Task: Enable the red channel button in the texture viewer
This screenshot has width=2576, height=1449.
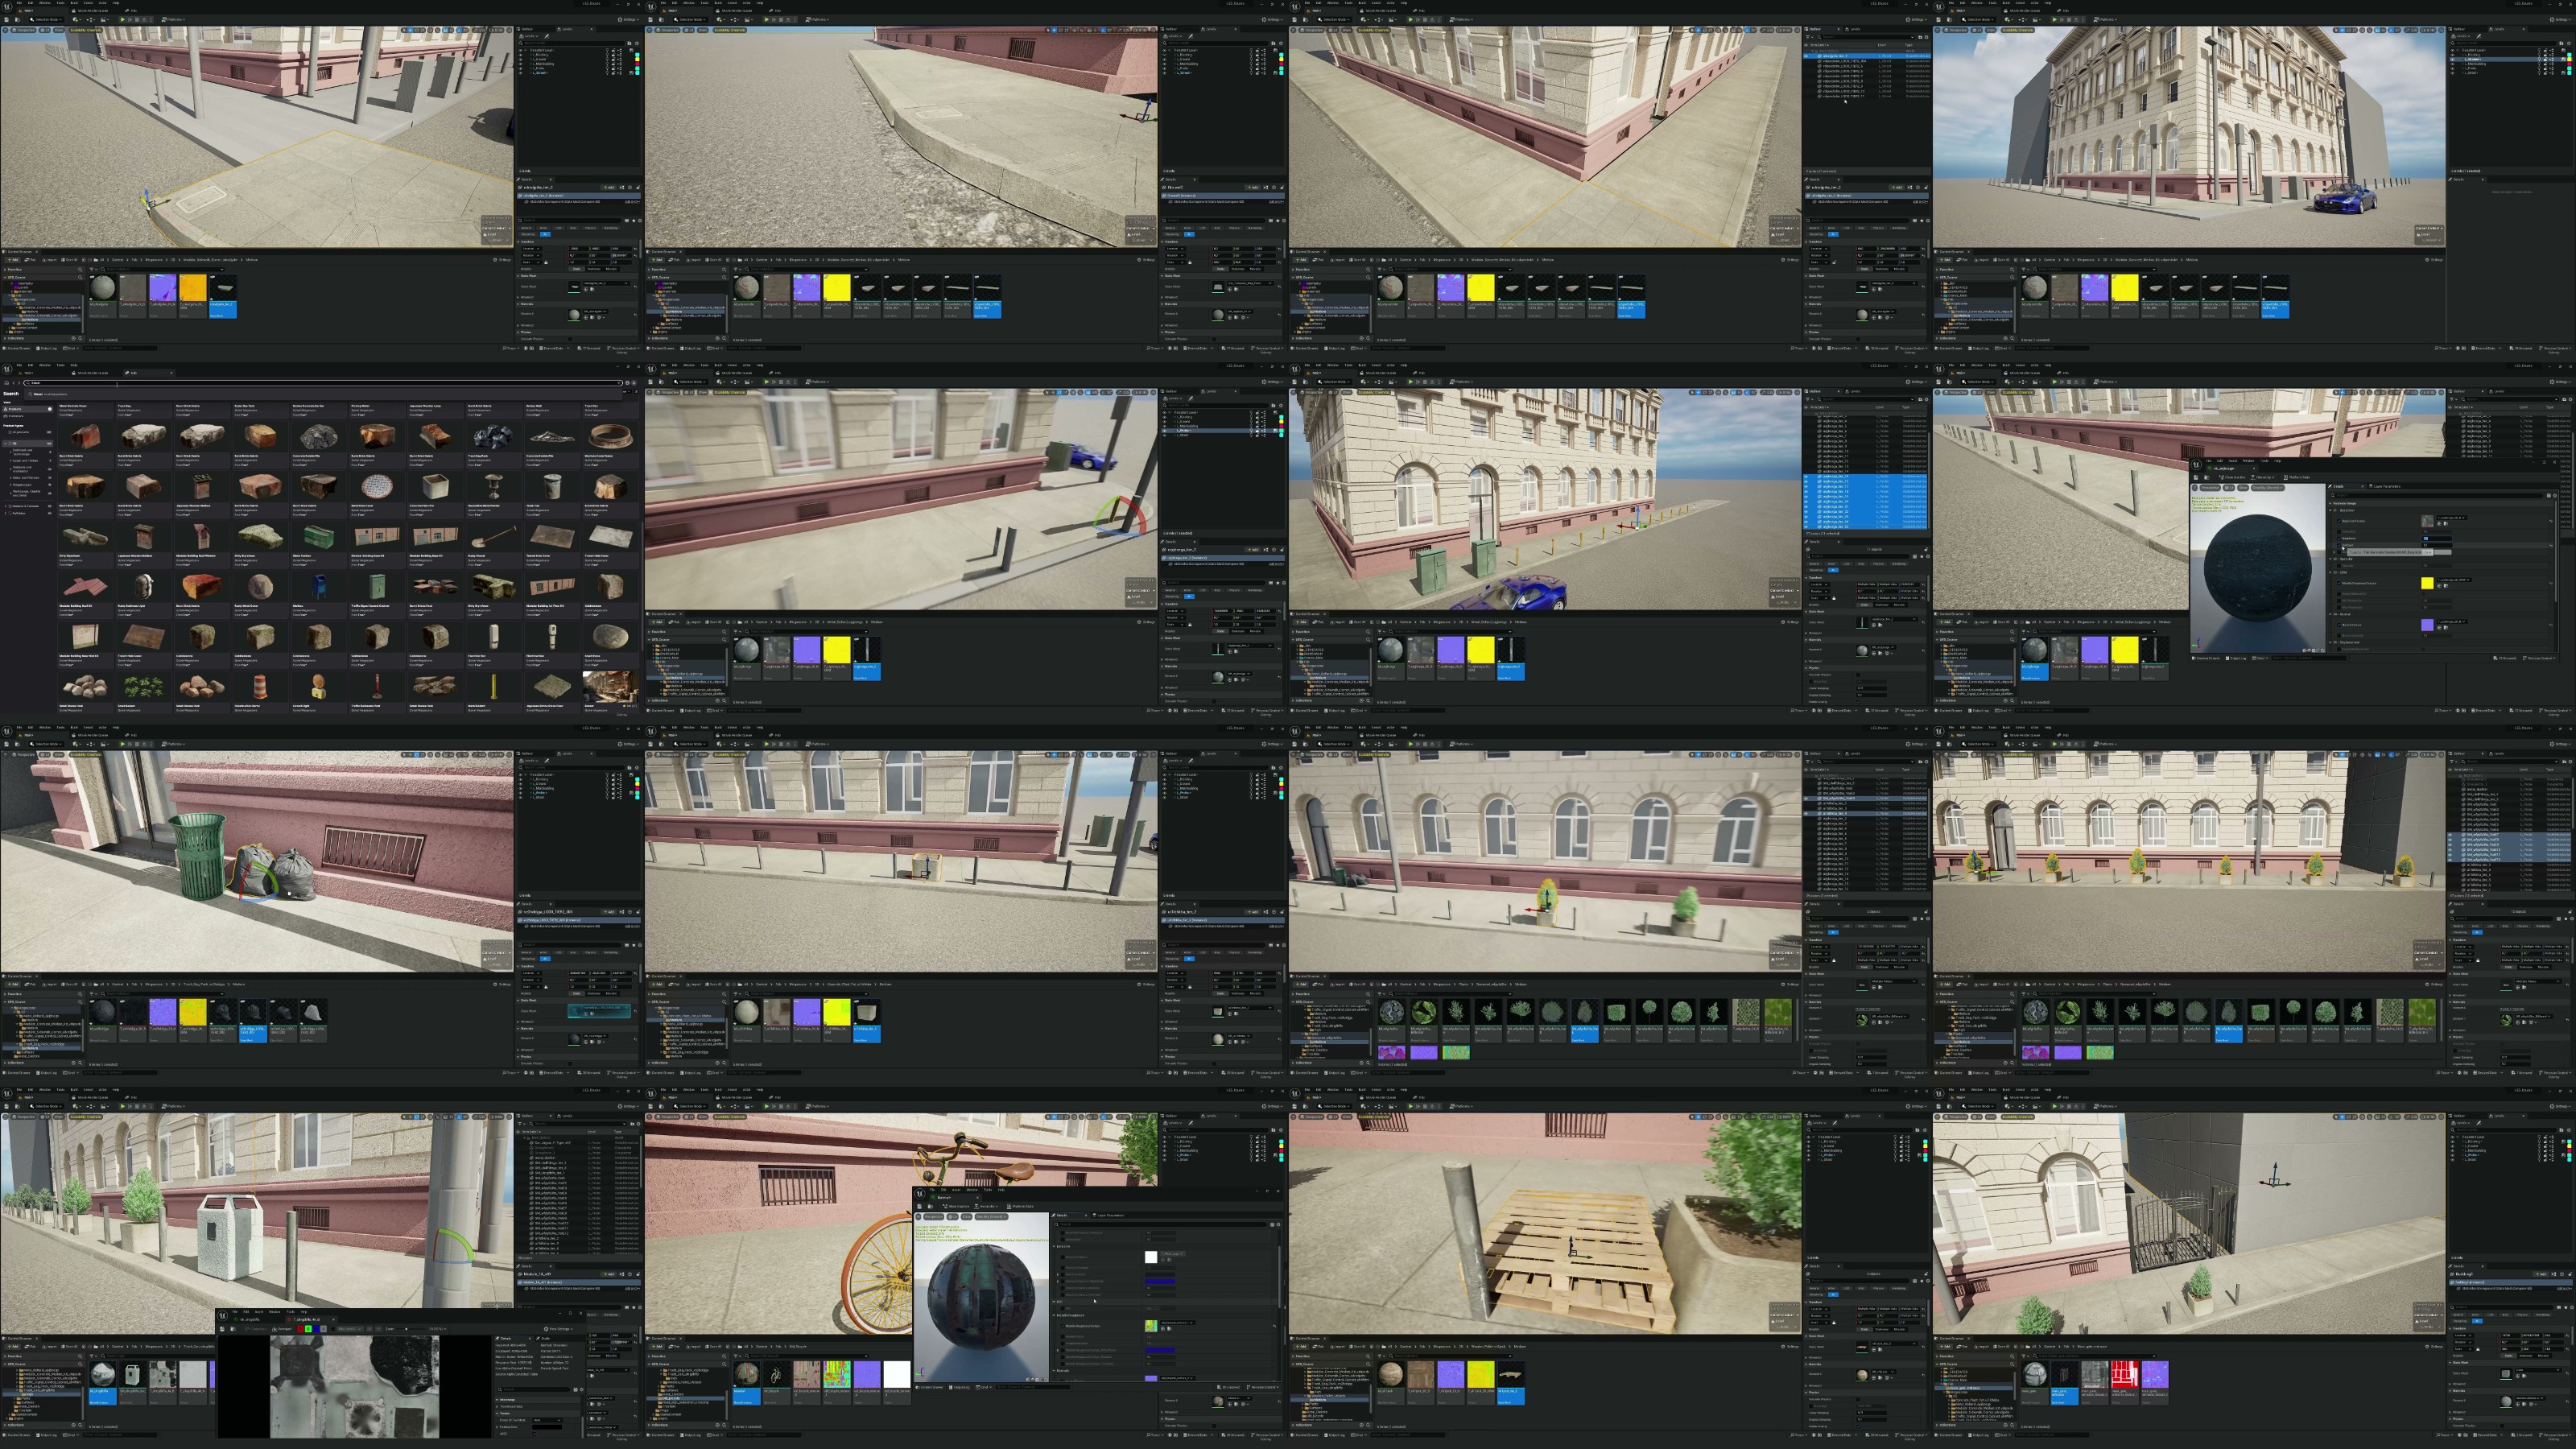Action: click(x=301, y=1329)
